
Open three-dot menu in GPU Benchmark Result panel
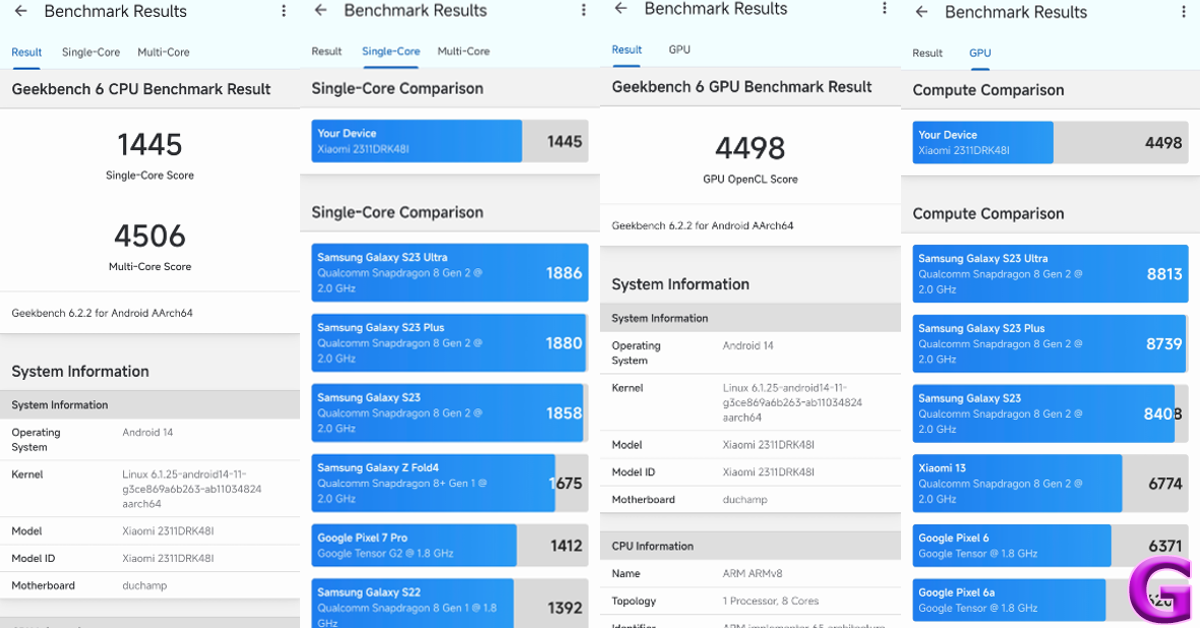[x=885, y=8]
